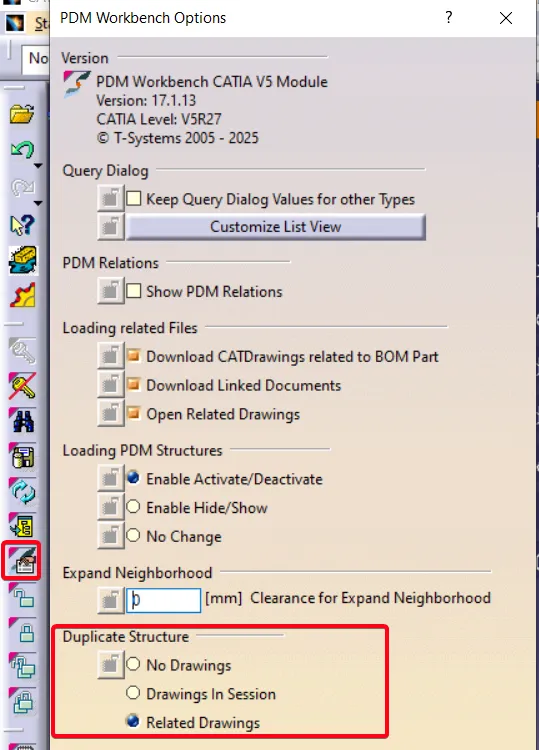The height and width of the screenshot is (750, 539).
Task: Toggle Download CATDrawings related to BOM Part
Action: [x=133, y=356]
